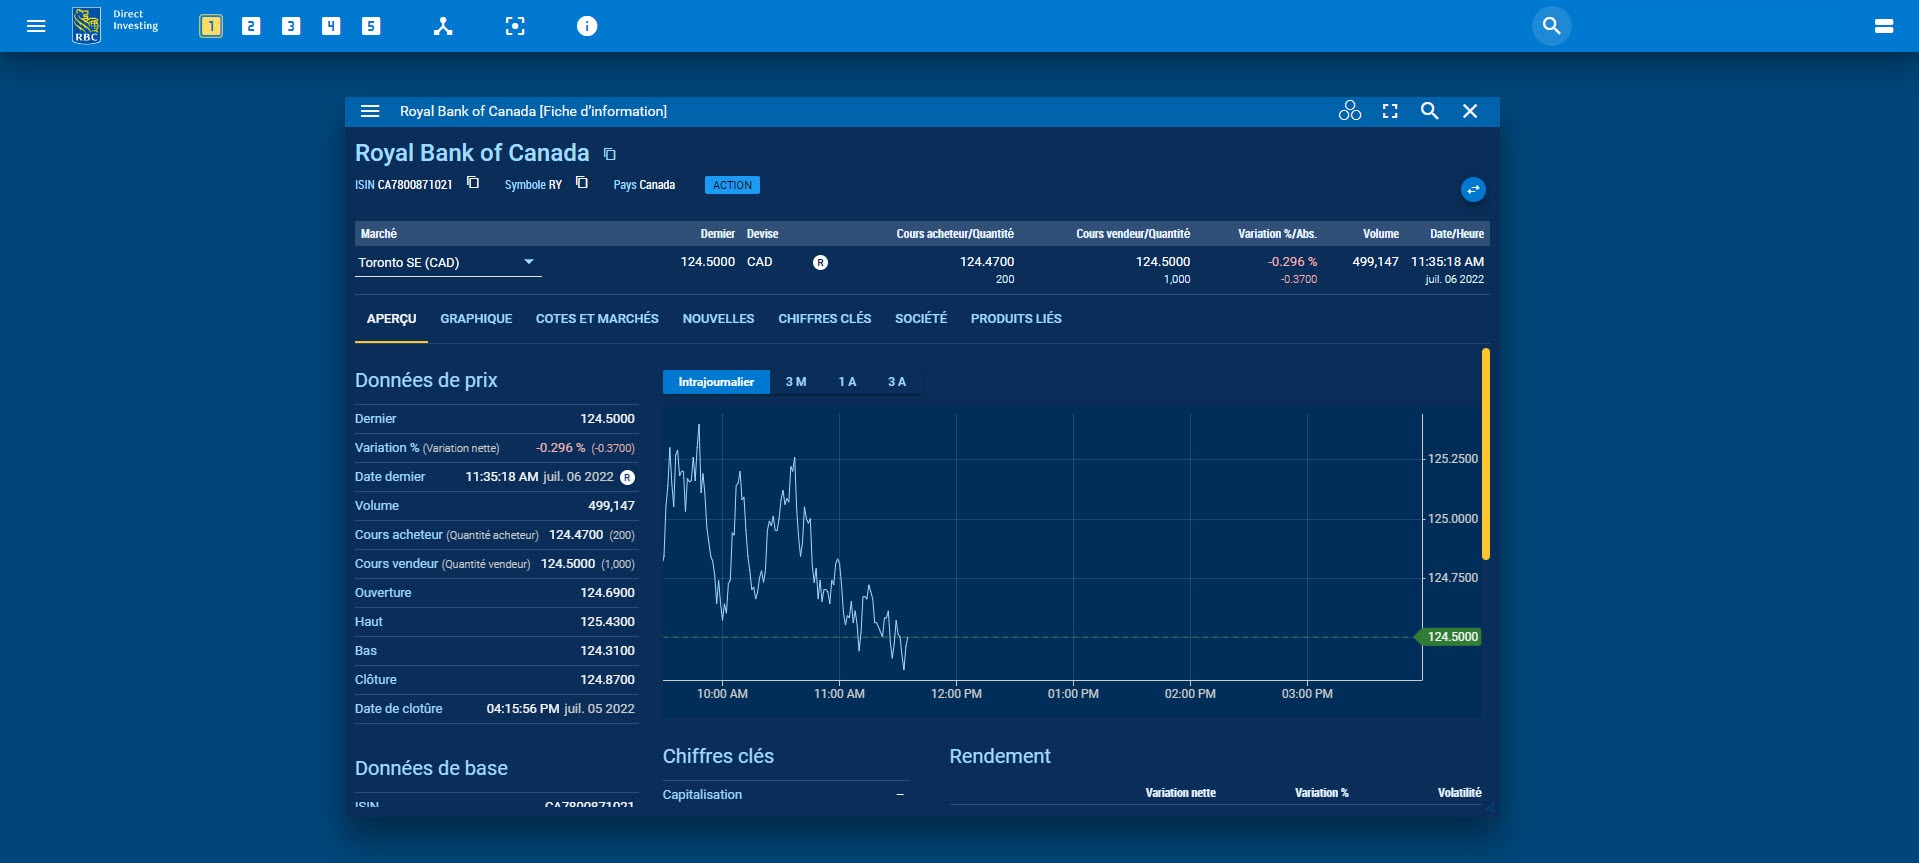
Task: Close the Royal Bank of Canada factsheet
Action: pyautogui.click(x=1470, y=111)
